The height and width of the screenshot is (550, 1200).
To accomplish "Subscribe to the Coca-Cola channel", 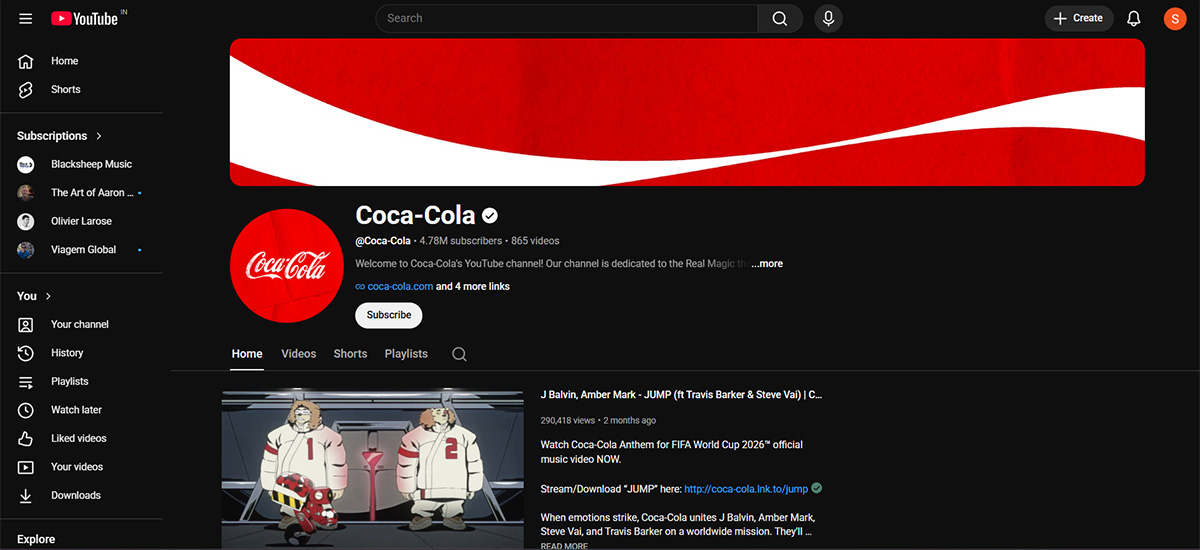I will (389, 315).
